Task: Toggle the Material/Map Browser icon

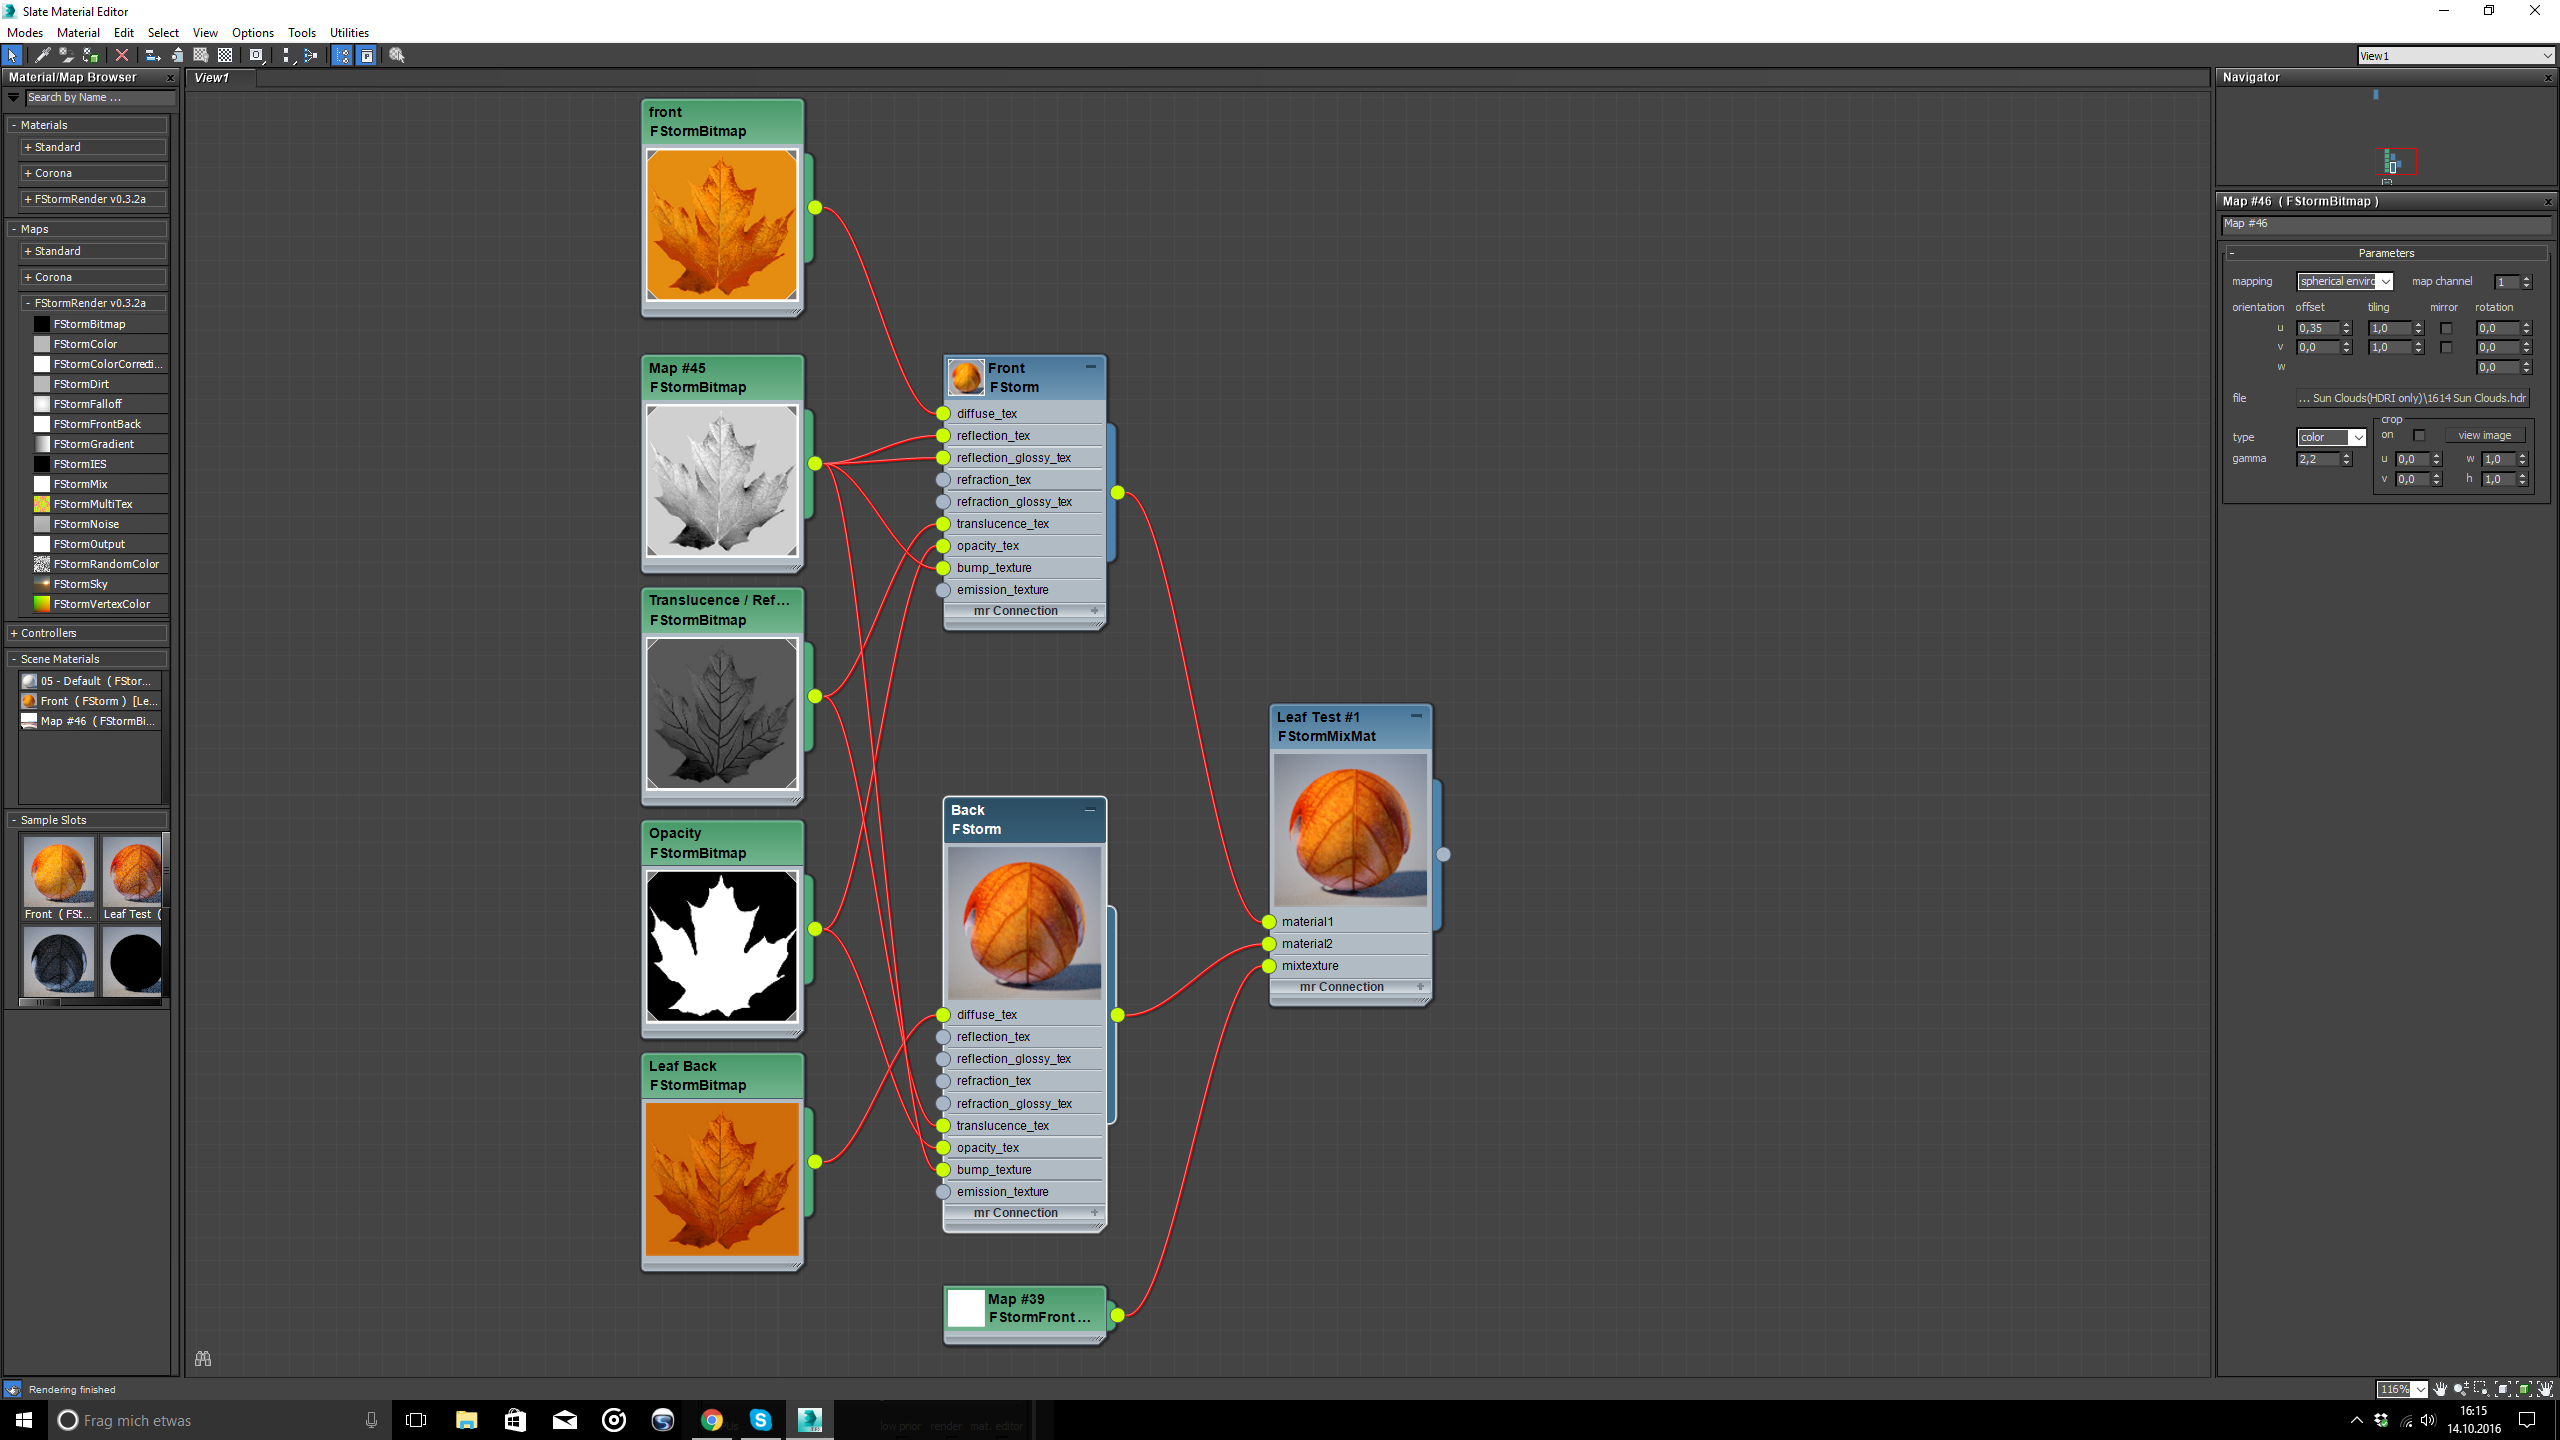Action: click(342, 56)
